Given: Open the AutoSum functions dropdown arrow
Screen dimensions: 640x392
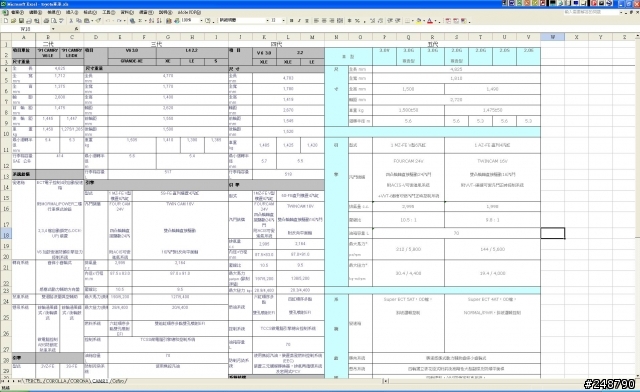Looking at the screenshot, I should (x=146, y=20).
